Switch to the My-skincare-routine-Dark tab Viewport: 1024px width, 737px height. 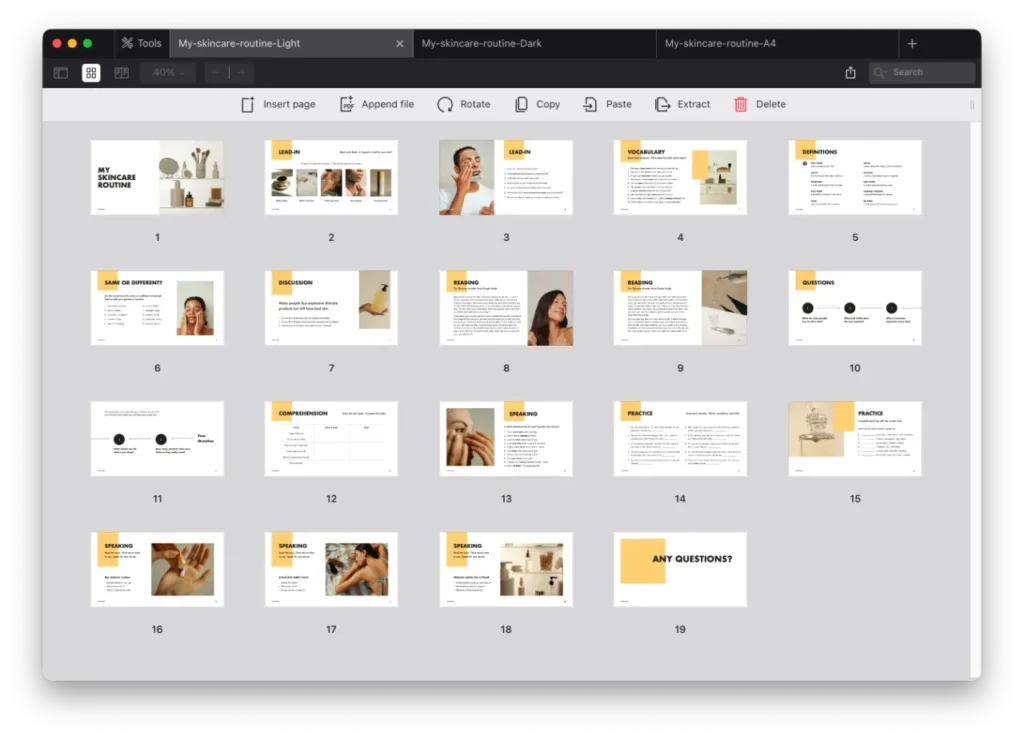click(481, 43)
